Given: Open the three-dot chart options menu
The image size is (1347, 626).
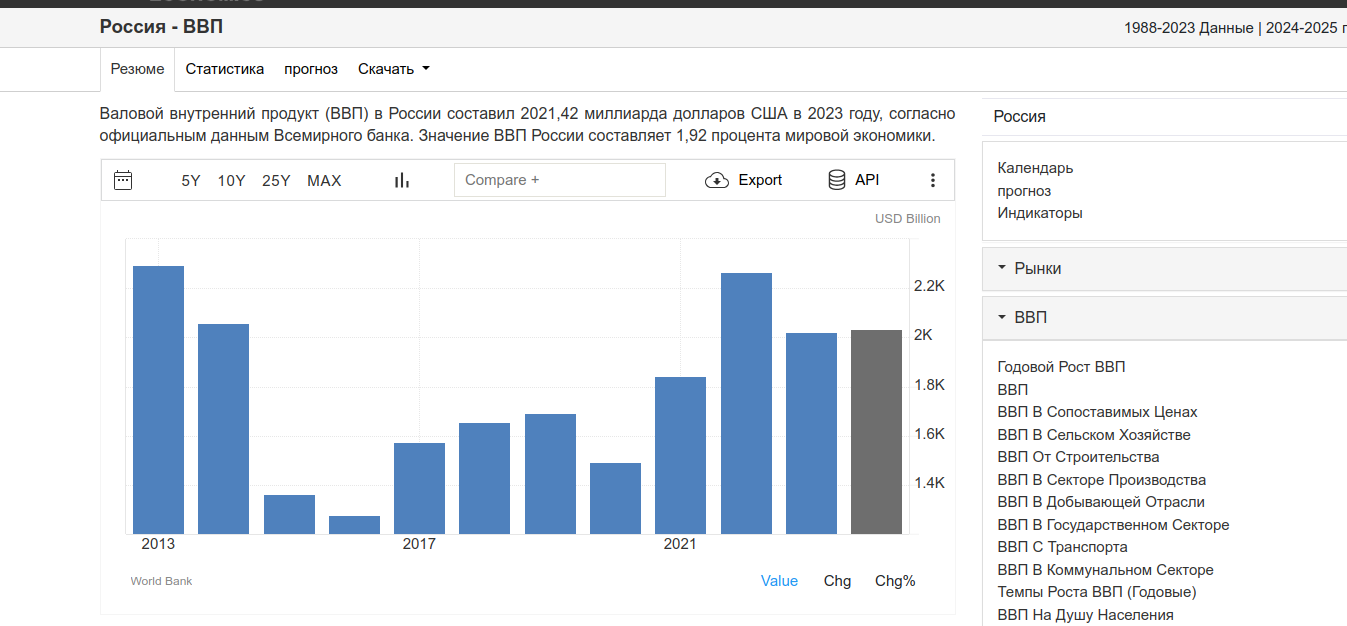Looking at the screenshot, I should (933, 180).
